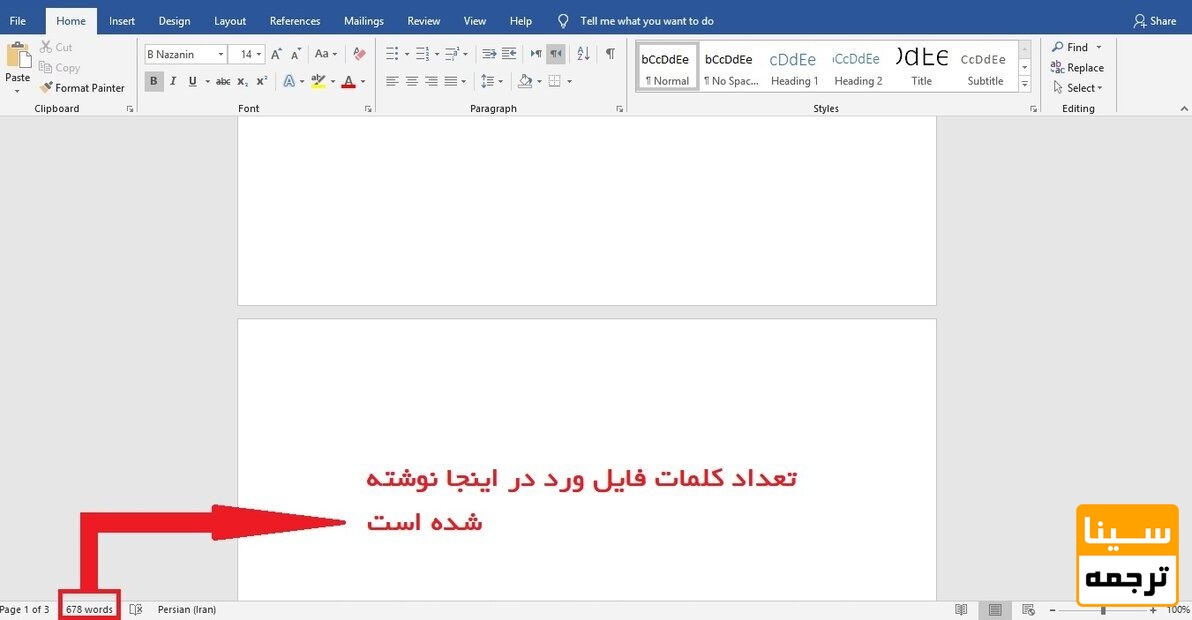Click the proofing errors status icon
The height and width of the screenshot is (620, 1192).
[136, 609]
